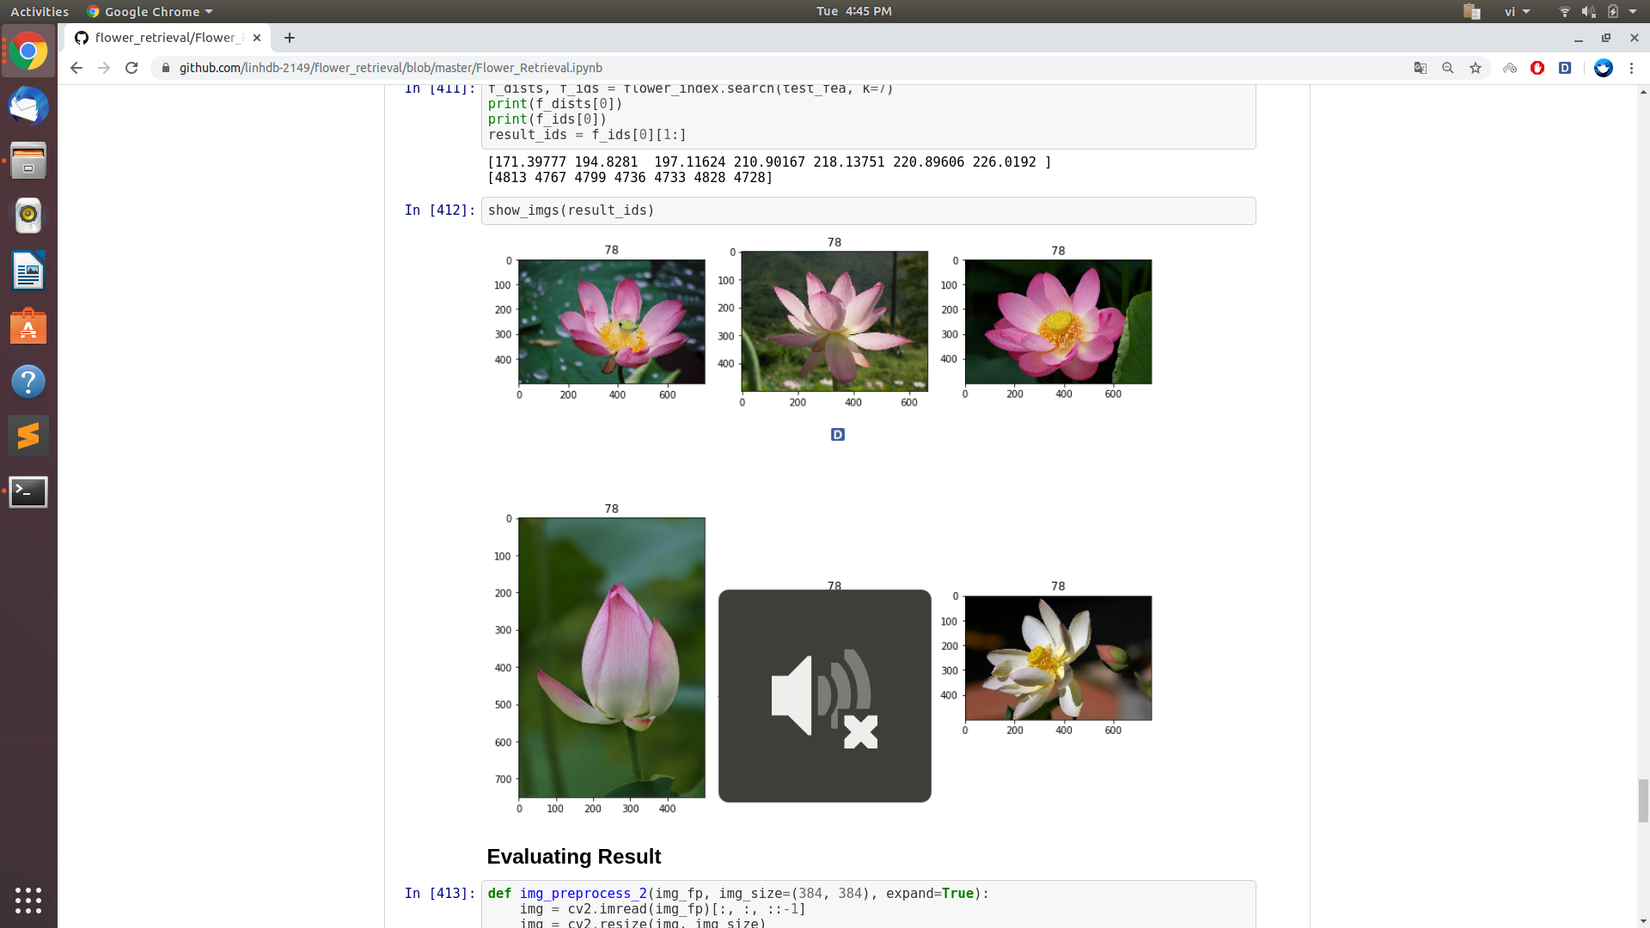The height and width of the screenshot is (928, 1650).
Task: Open the Google Translate page icon
Action: click(x=1420, y=68)
